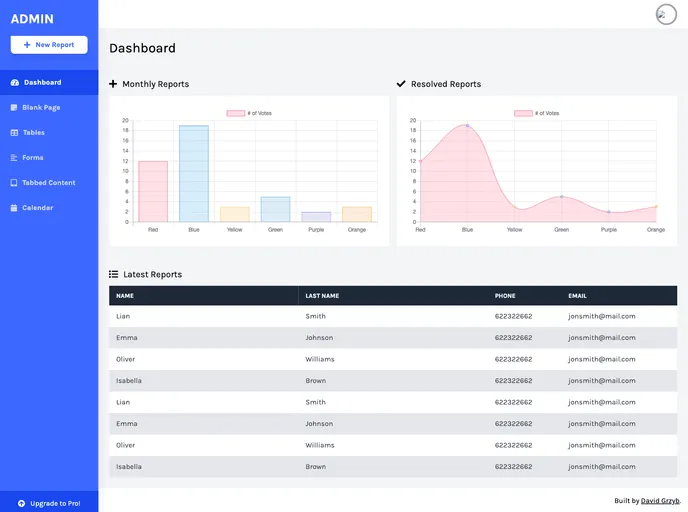The height and width of the screenshot is (512, 688).
Task: Toggle the Resolved Reports '# of Votes' legend
Action: pos(537,113)
